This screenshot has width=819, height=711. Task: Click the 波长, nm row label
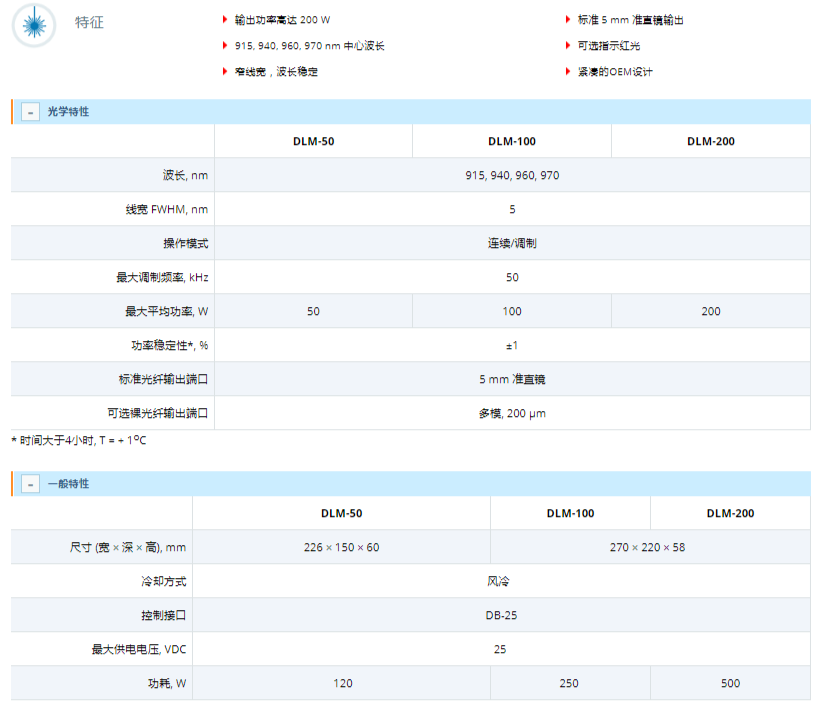[x=185, y=176]
